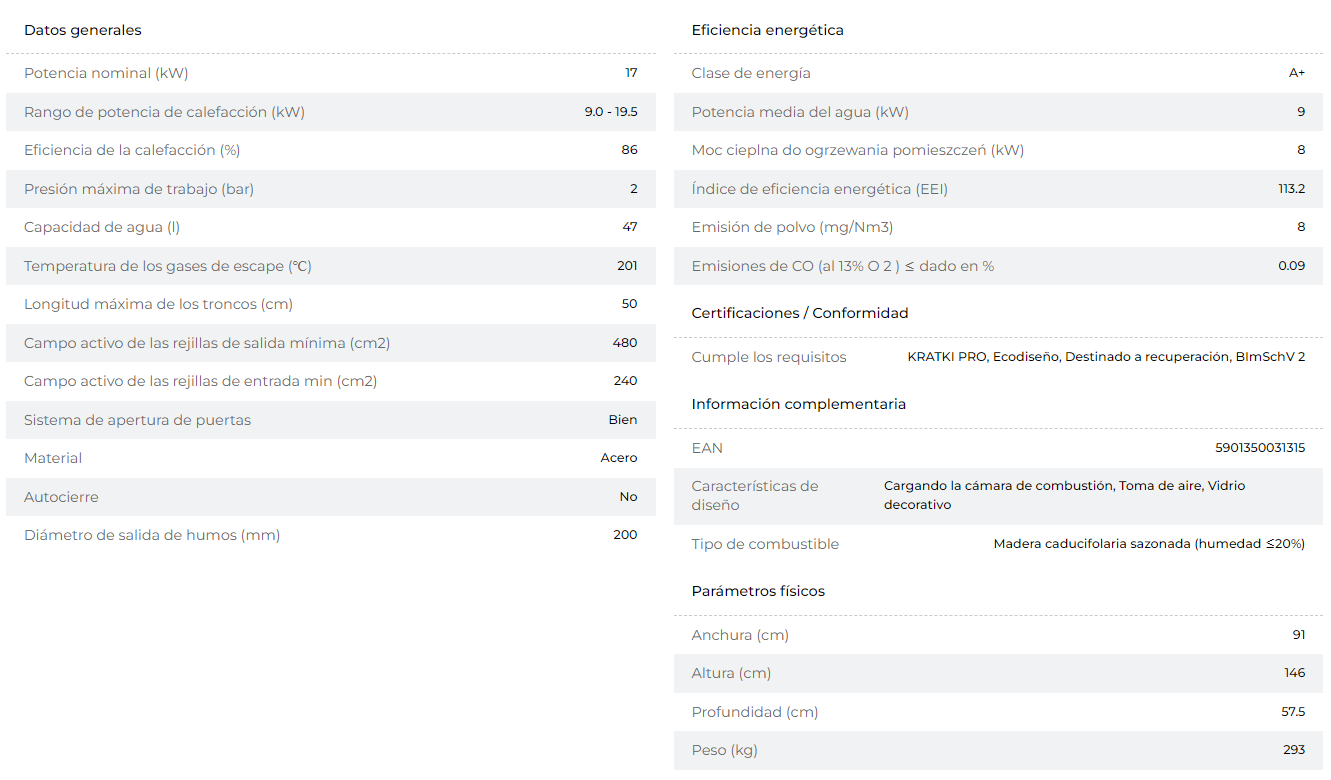
Task: Select the Sistema de apertura de puertas row
Action: (x=331, y=420)
